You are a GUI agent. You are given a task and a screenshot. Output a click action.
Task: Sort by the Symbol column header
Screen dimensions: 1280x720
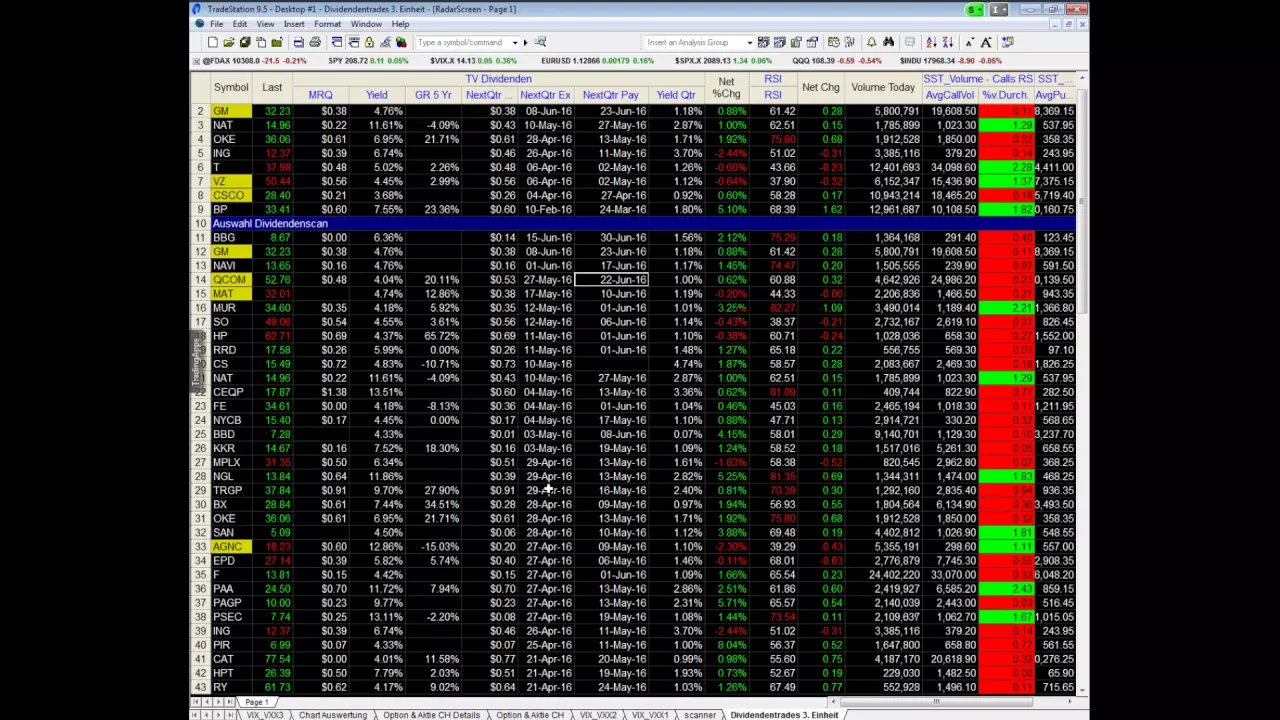coord(230,87)
